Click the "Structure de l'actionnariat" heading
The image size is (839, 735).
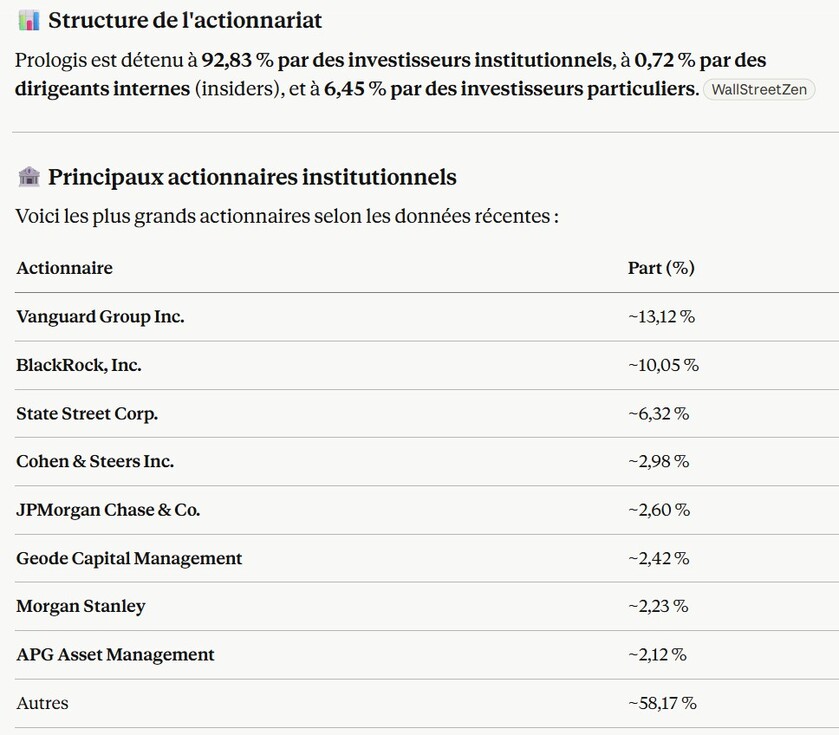[x=185, y=20]
